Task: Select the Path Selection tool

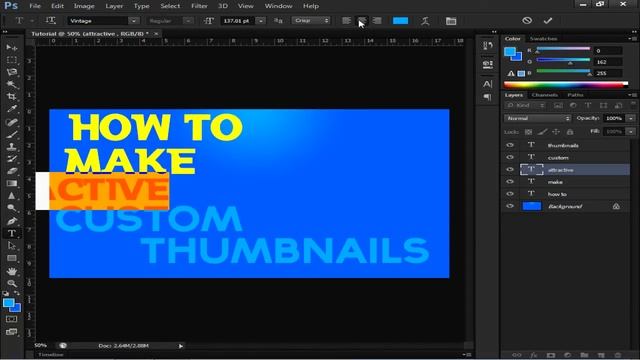Action: pos(11,246)
